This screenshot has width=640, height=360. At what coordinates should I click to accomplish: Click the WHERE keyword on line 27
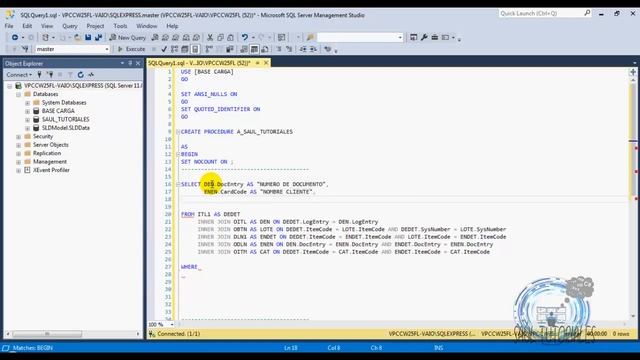point(189,267)
